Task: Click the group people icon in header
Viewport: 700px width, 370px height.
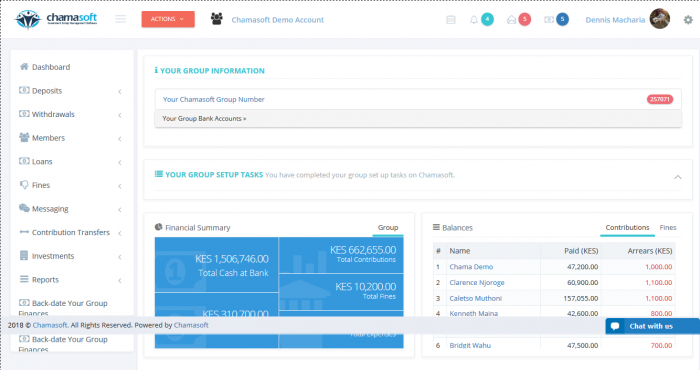Action: 217,19
